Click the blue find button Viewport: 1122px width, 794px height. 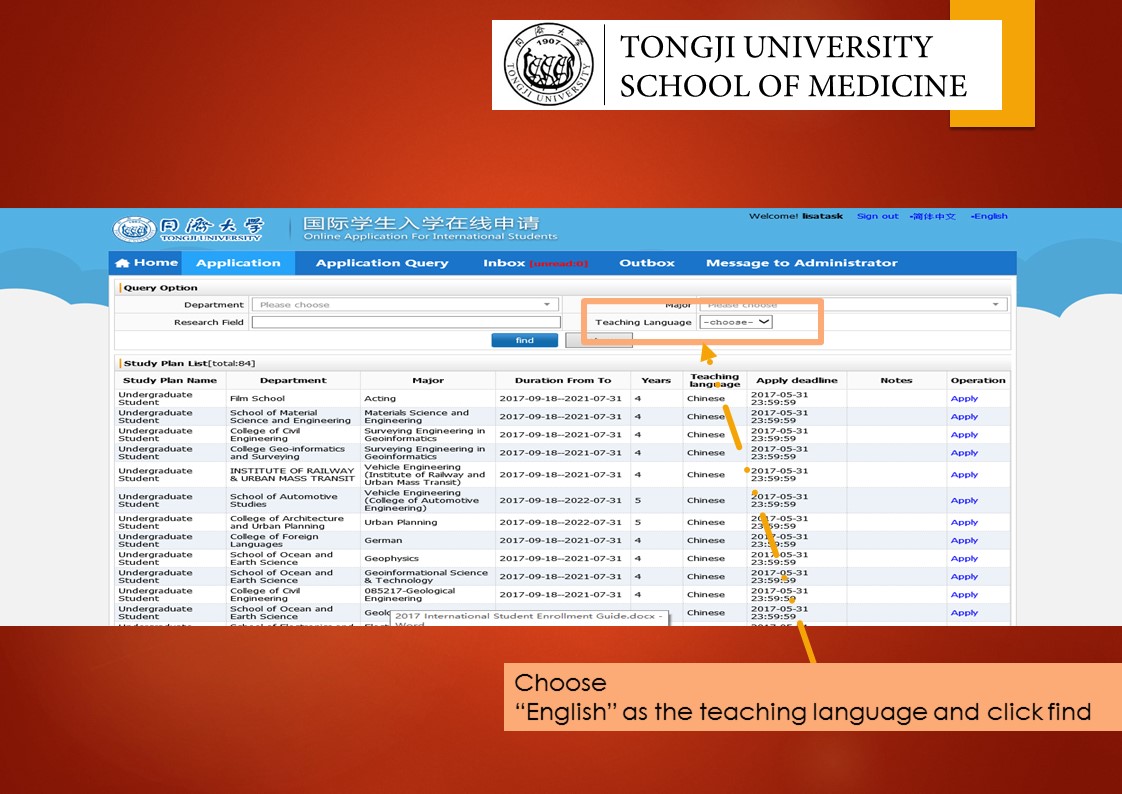(525, 340)
